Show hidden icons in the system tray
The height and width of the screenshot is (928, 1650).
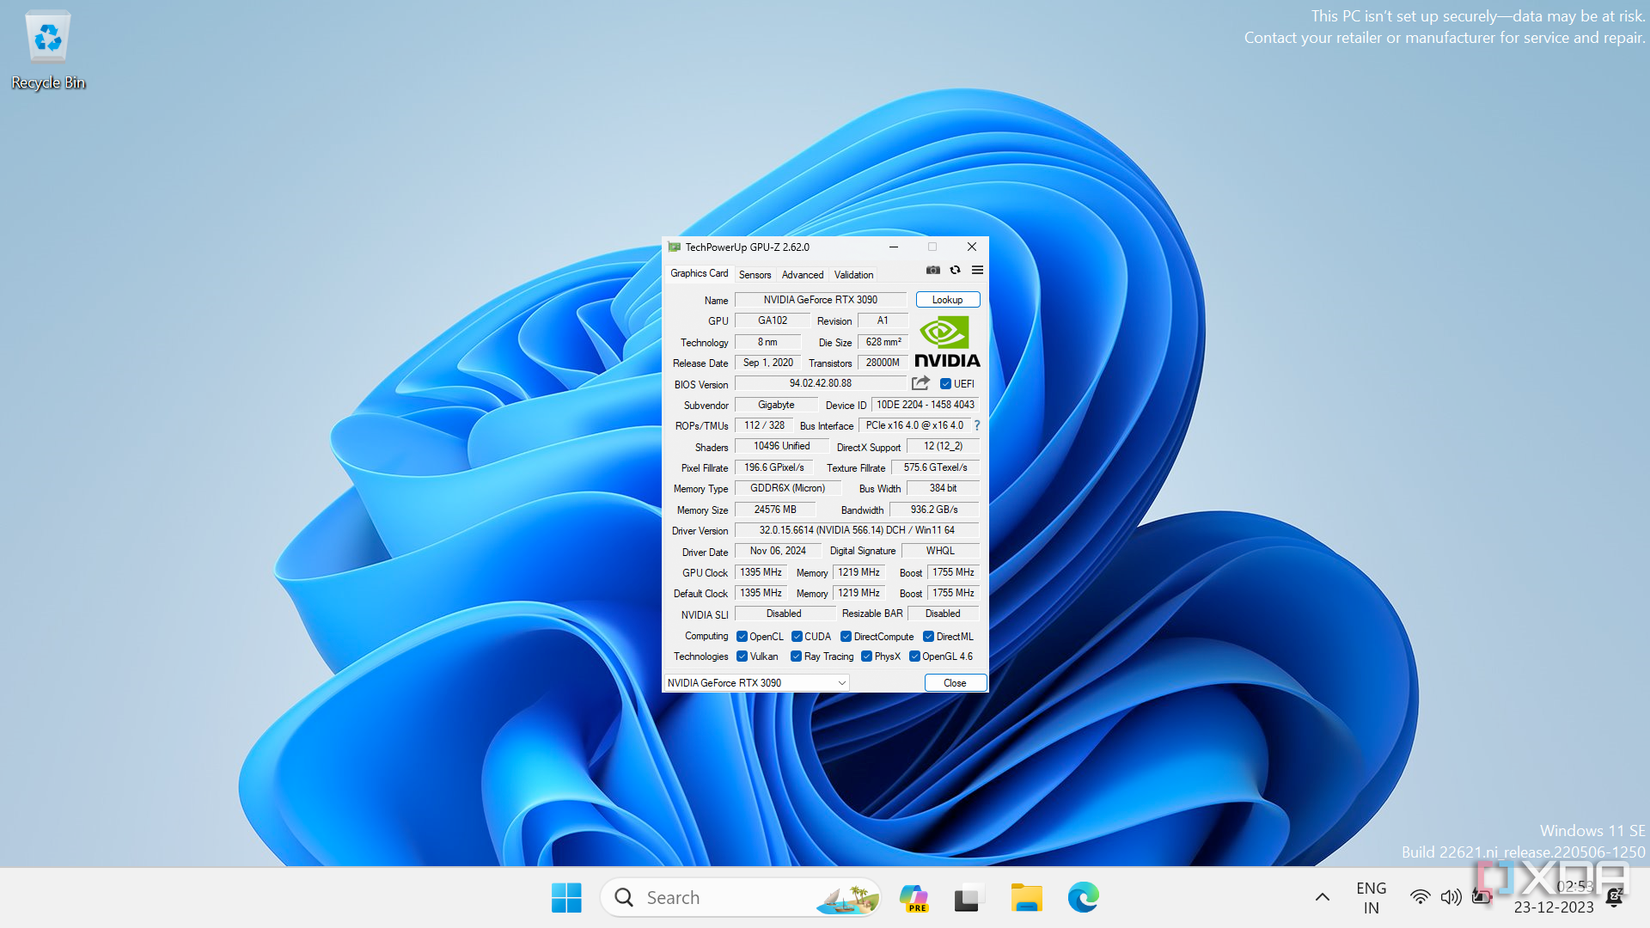click(x=1322, y=897)
